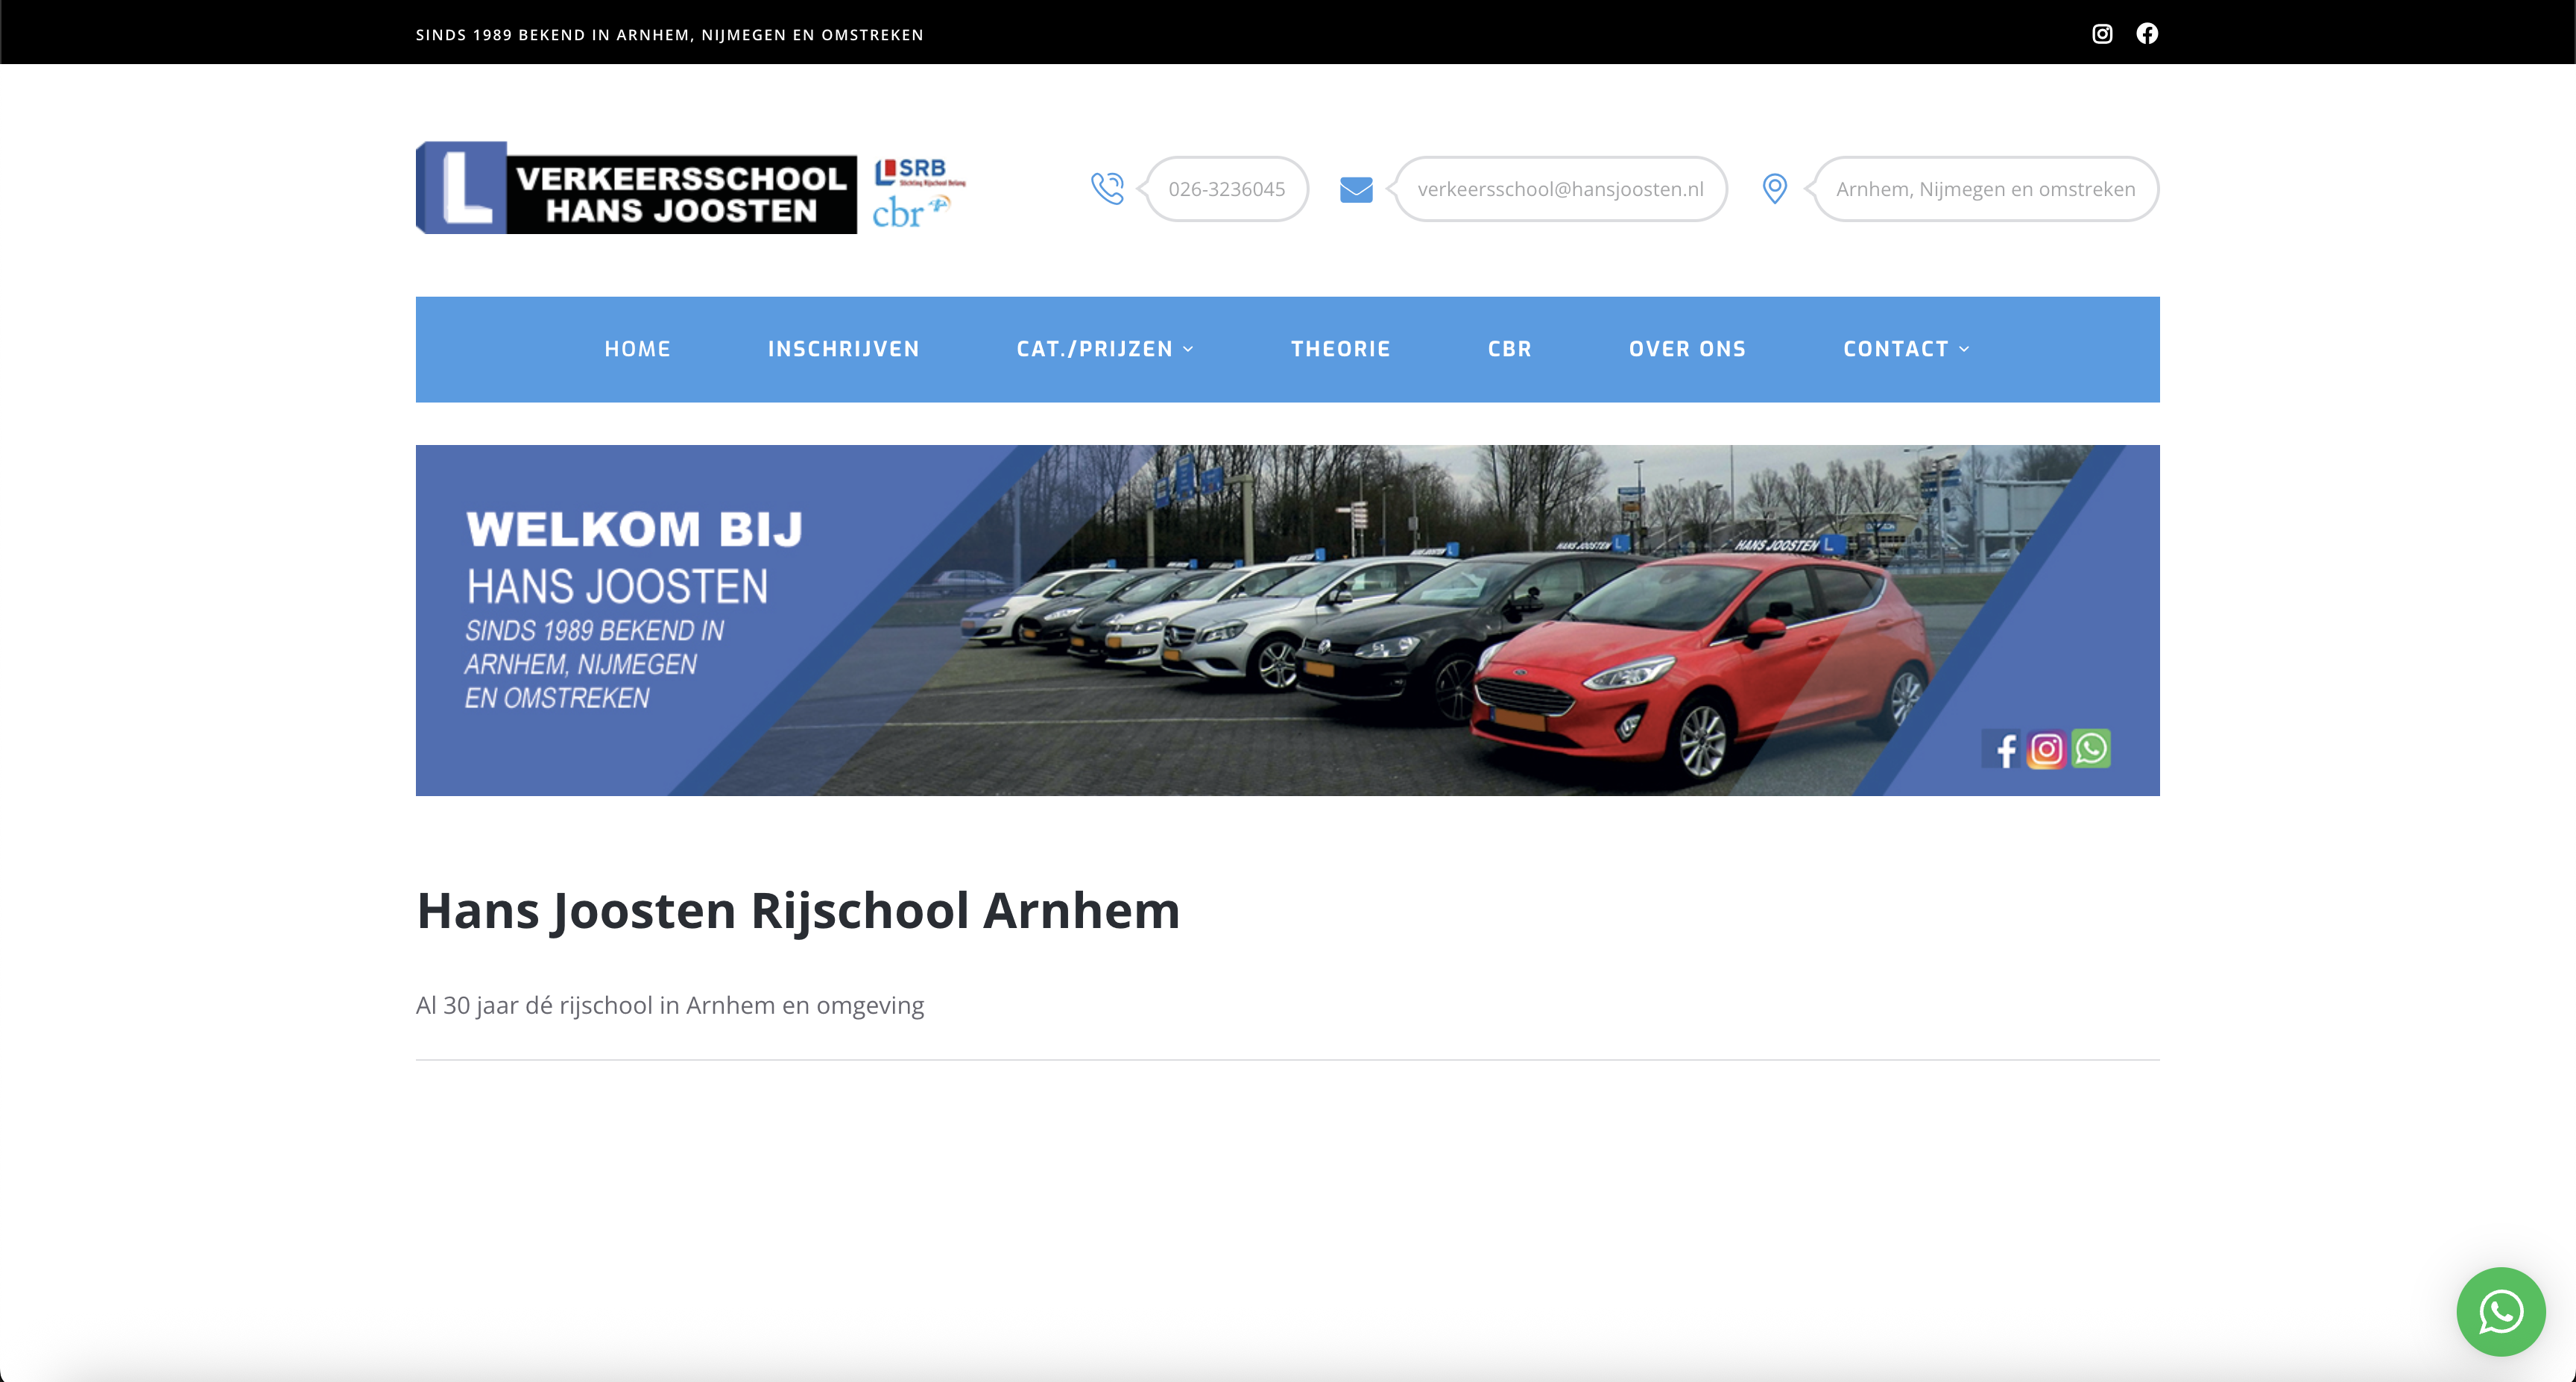
Task: Open the floating green WhatsApp chat button
Action: pos(2501,1311)
